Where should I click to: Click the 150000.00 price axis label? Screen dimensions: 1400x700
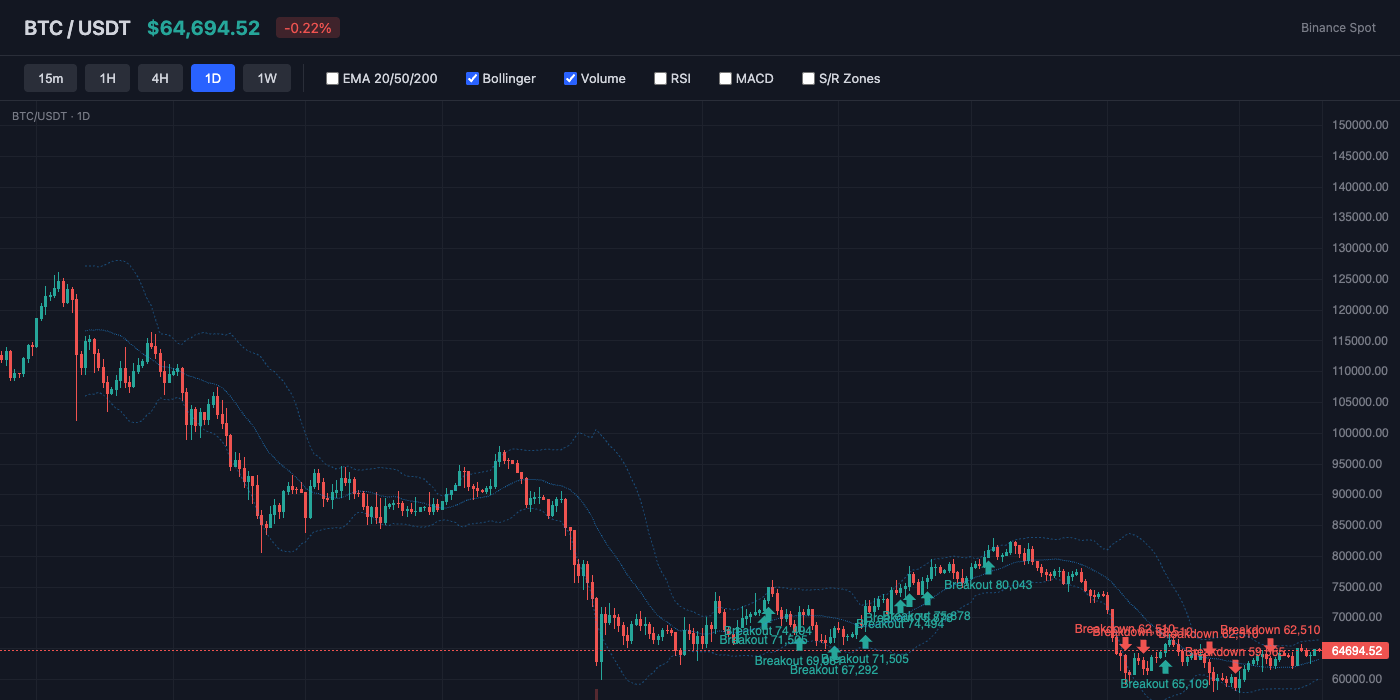coord(1361,125)
